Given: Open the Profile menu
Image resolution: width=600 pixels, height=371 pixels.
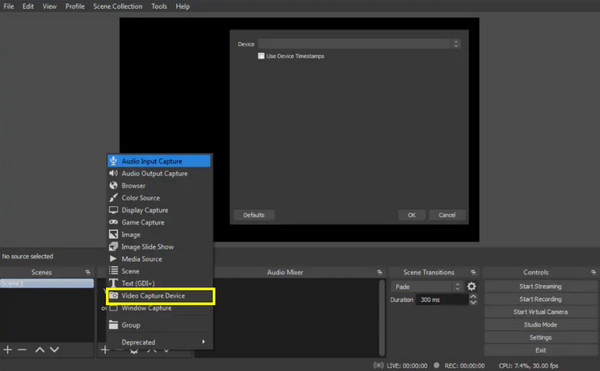Looking at the screenshot, I should (75, 7).
